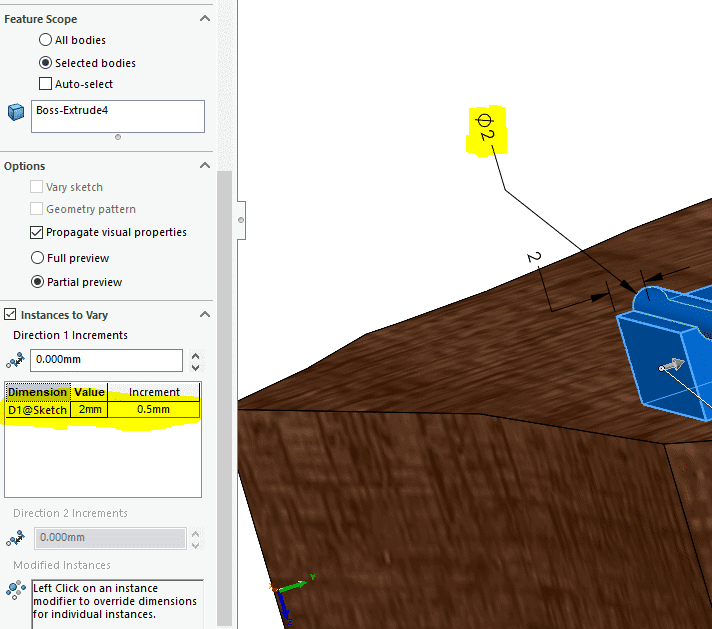Toggle the Geometry pattern checkbox
The height and width of the screenshot is (629, 712).
click(36, 208)
